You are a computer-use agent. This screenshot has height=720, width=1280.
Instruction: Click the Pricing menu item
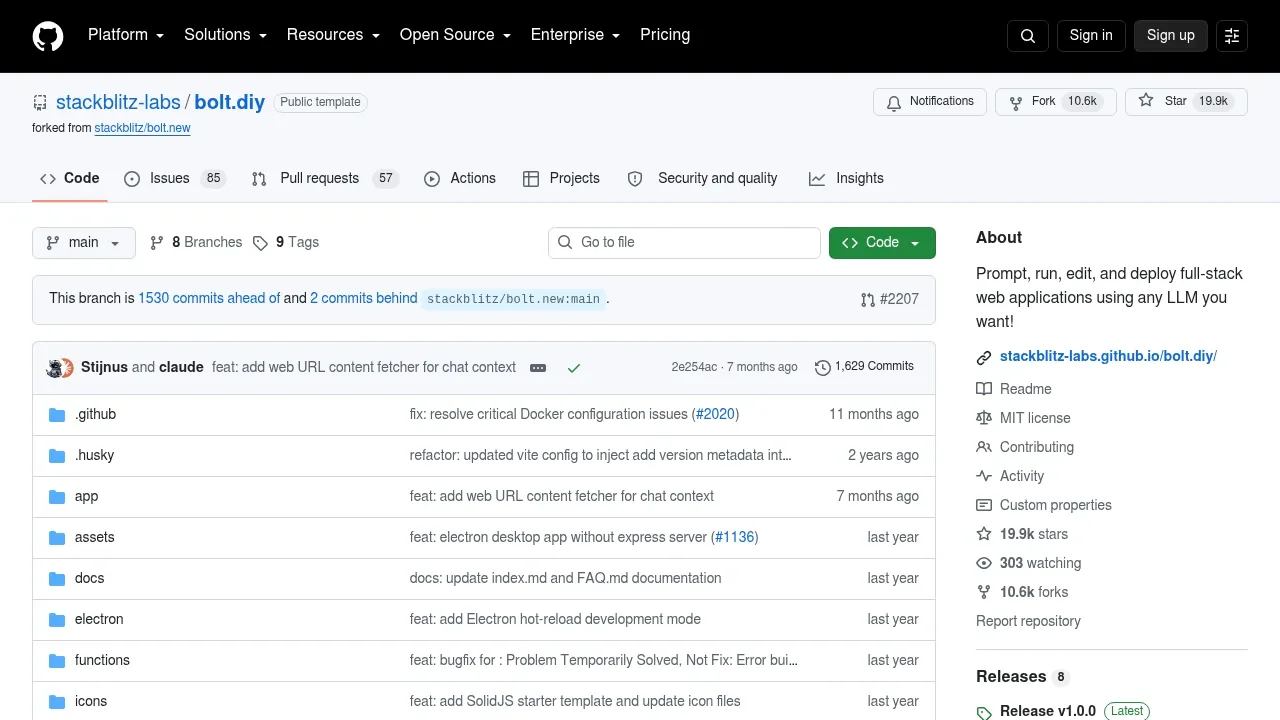[x=665, y=34]
